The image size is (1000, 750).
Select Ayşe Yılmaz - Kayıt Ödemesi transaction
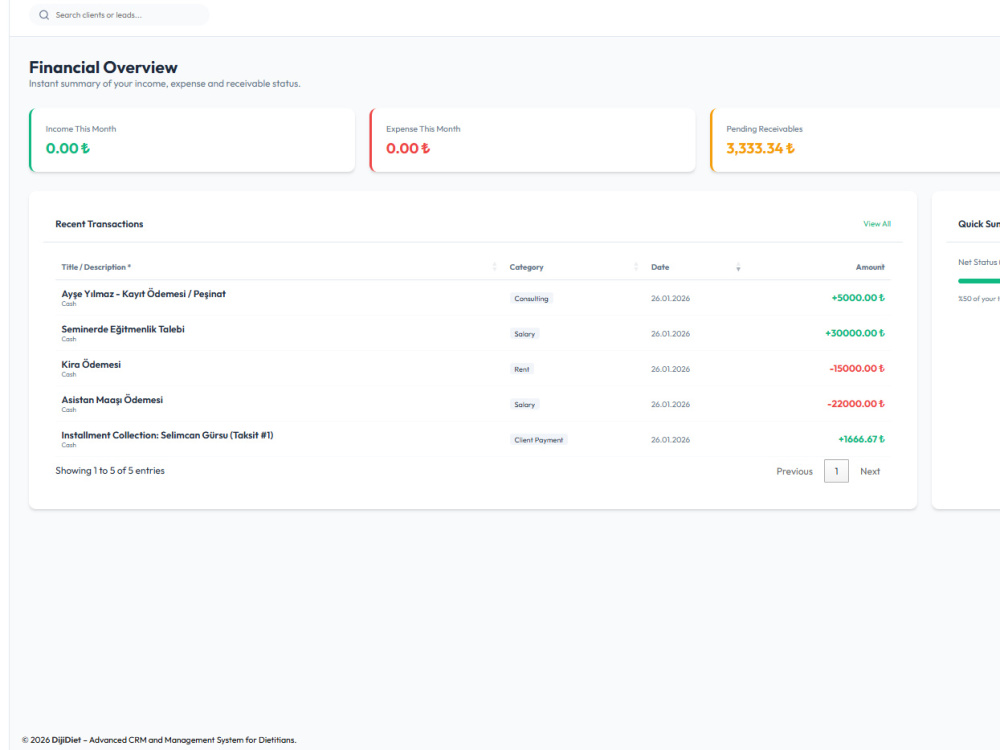point(473,298)
